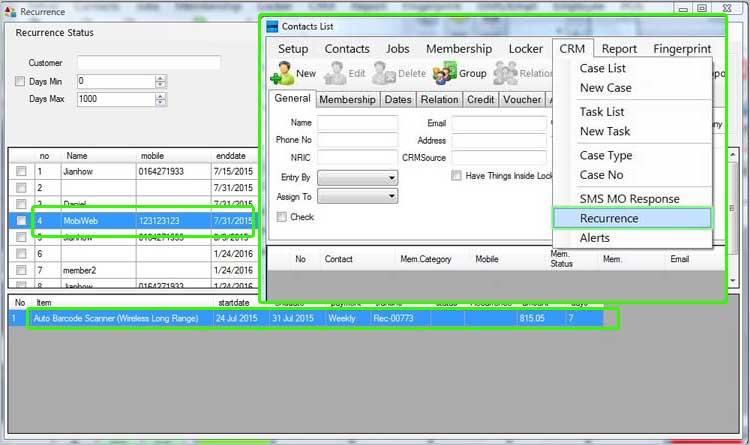
Task: Open the Setup menu
Action: point(293,49)
